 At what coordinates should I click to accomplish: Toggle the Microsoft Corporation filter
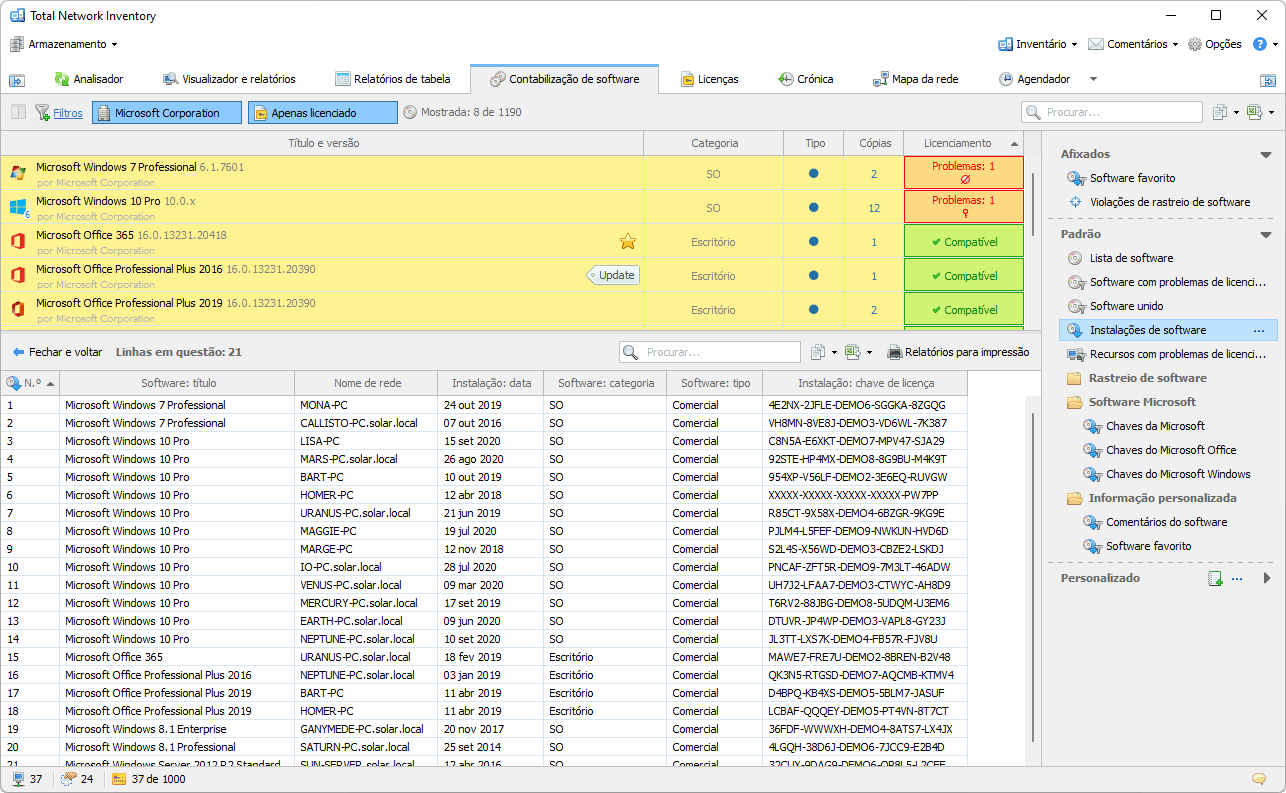[x=167, y=113]
